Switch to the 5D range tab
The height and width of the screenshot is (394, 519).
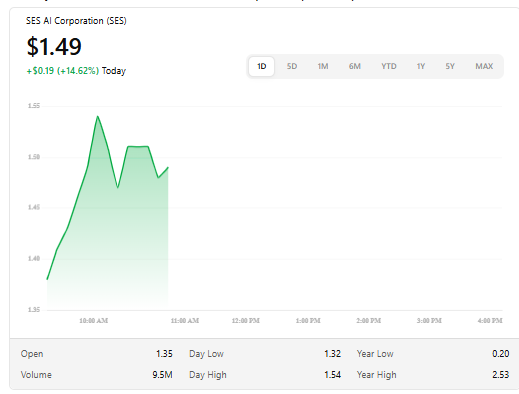[x=292, y=66]
